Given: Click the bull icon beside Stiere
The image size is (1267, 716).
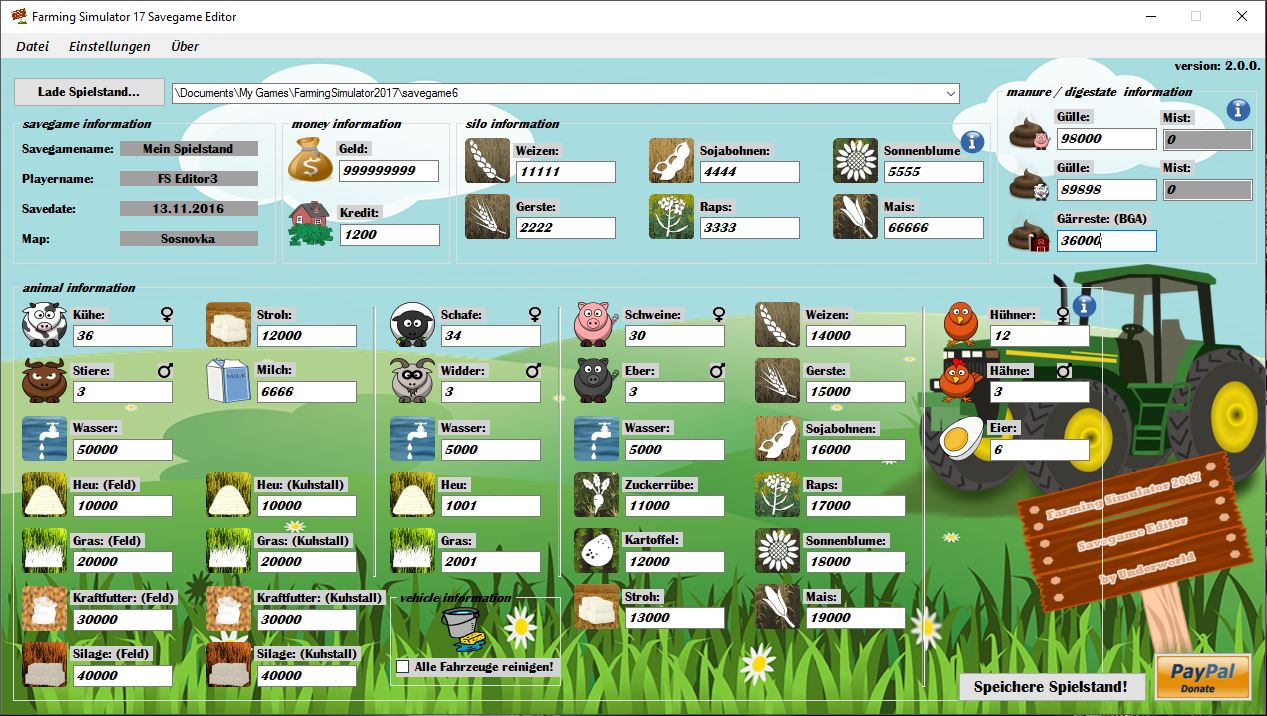Looking at the screenshot, I should 44,381.
